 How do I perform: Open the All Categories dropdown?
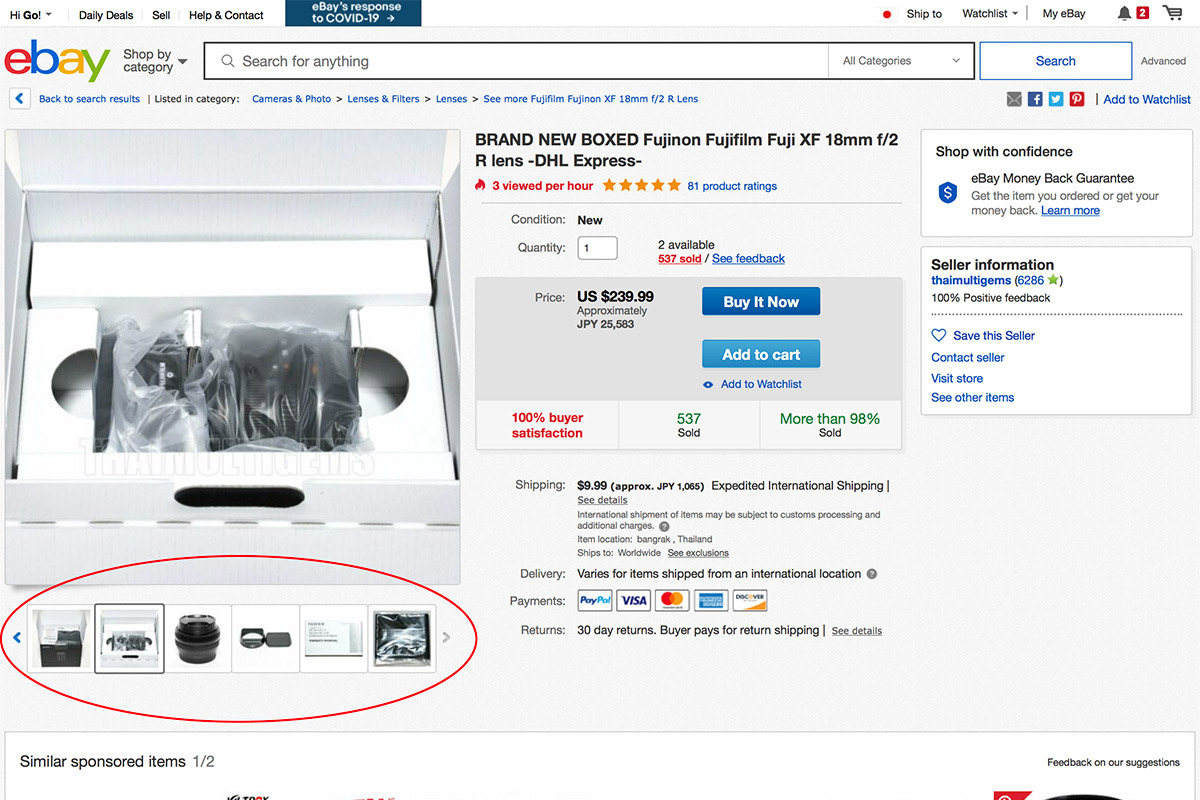point(901,61)
